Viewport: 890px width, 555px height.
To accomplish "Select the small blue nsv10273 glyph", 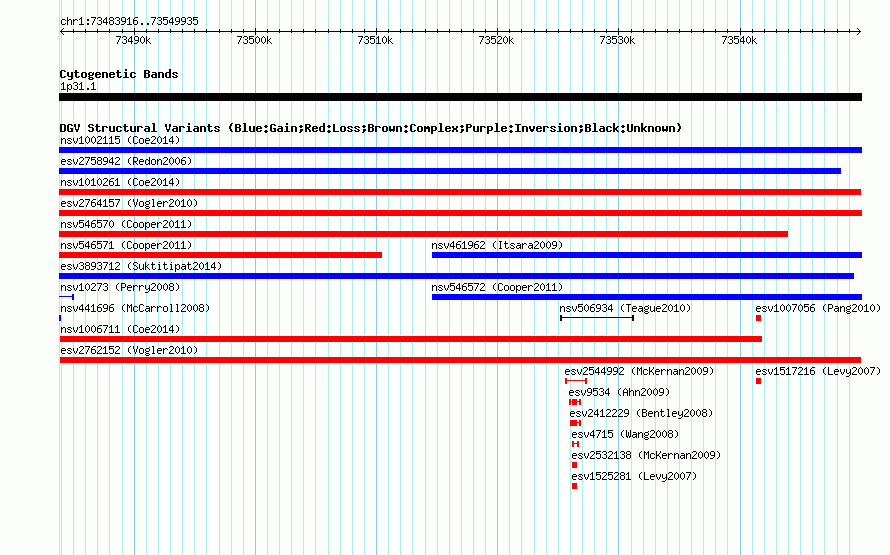I will click(x=66, y=297).
